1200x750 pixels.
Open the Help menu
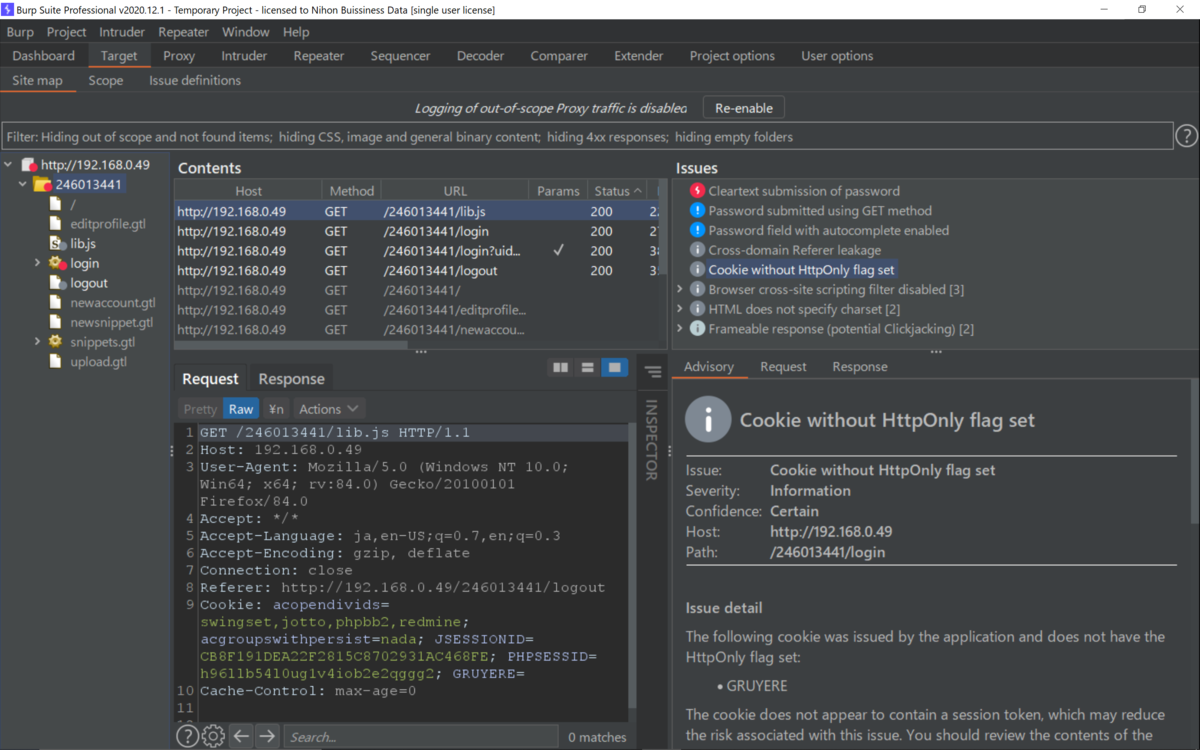[x=296, y=32]
